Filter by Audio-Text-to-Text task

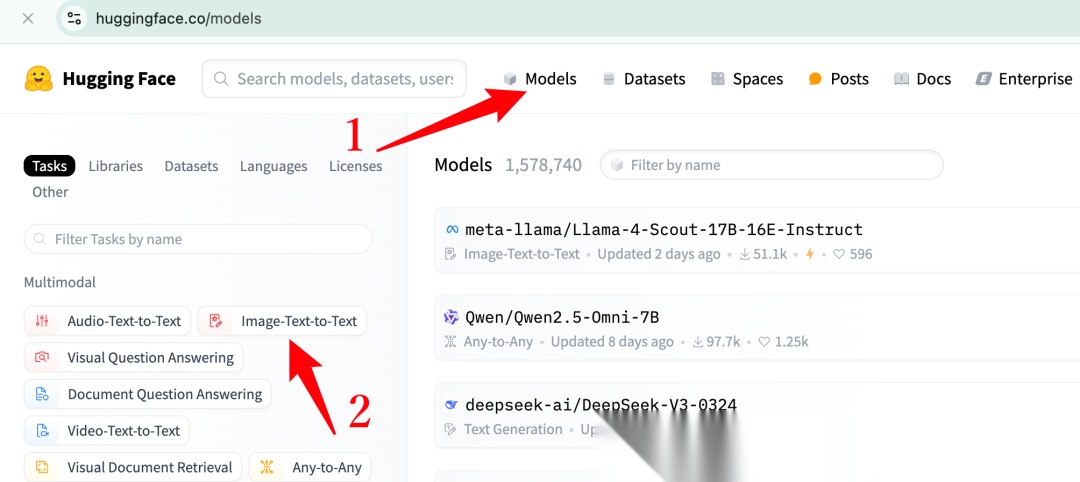(x=107, y=321)
